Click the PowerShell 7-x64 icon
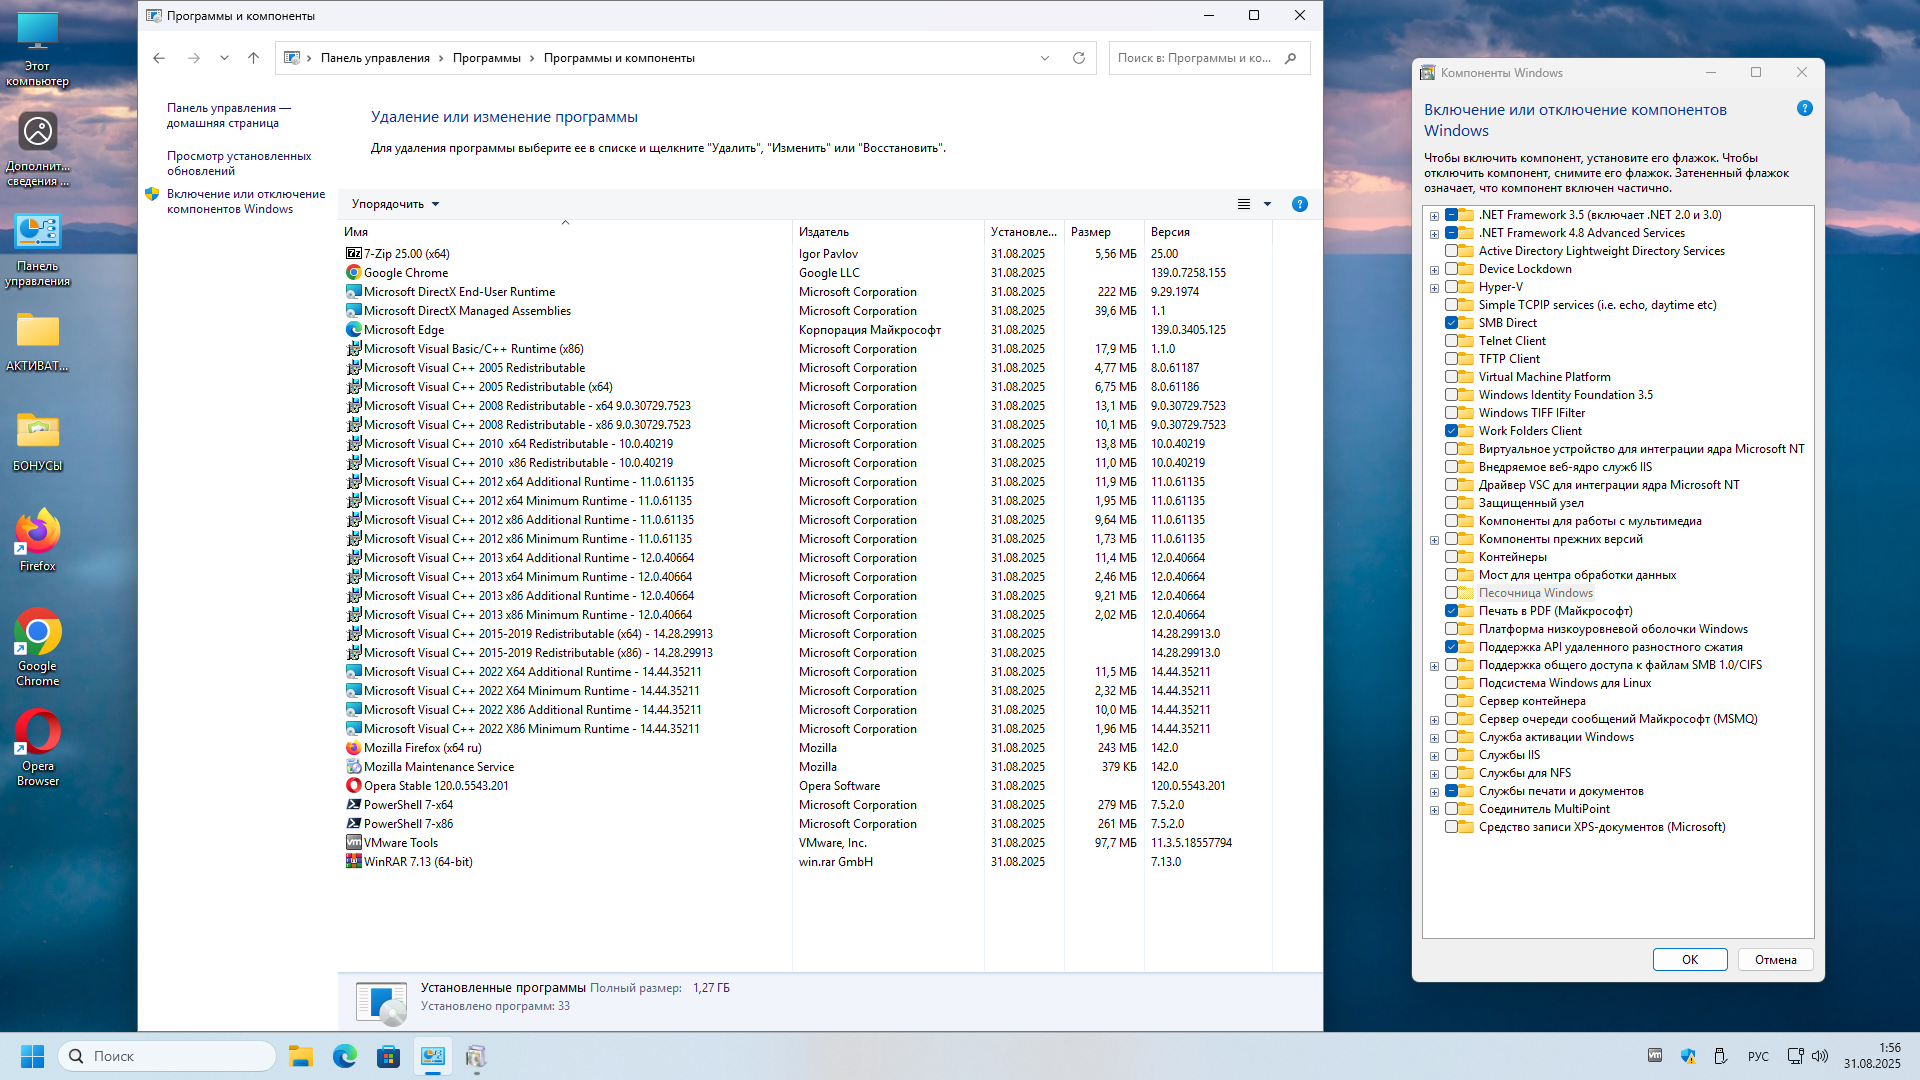 click(353, 805)
